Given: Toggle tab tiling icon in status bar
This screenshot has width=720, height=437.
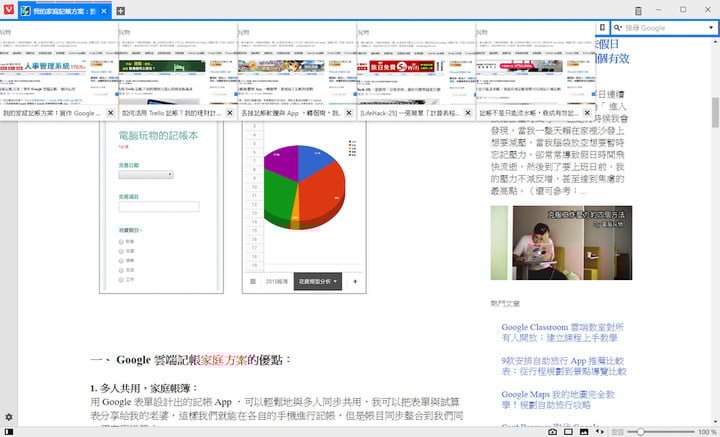Looking at the screenshot, I should click(568, 431).
